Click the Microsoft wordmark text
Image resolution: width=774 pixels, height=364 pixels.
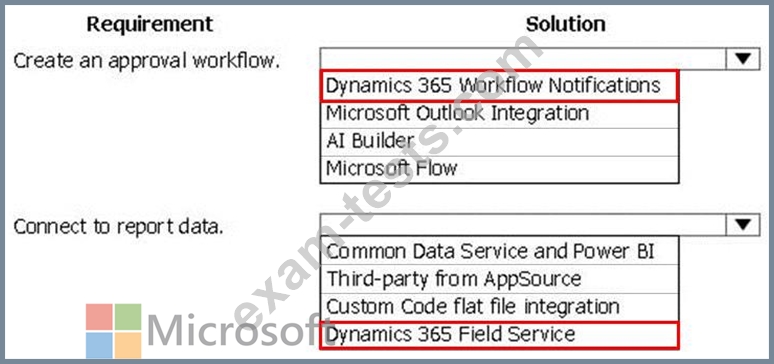(234, 331)
